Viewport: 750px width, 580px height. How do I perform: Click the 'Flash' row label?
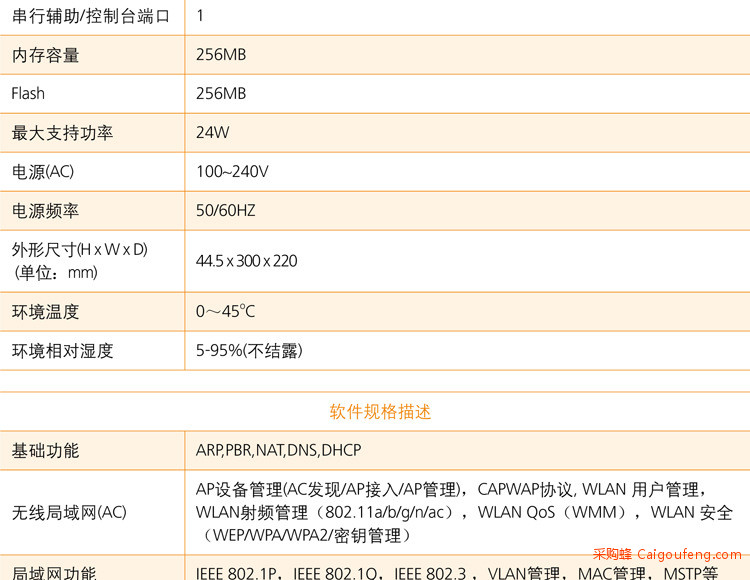(x=28, y=94)
